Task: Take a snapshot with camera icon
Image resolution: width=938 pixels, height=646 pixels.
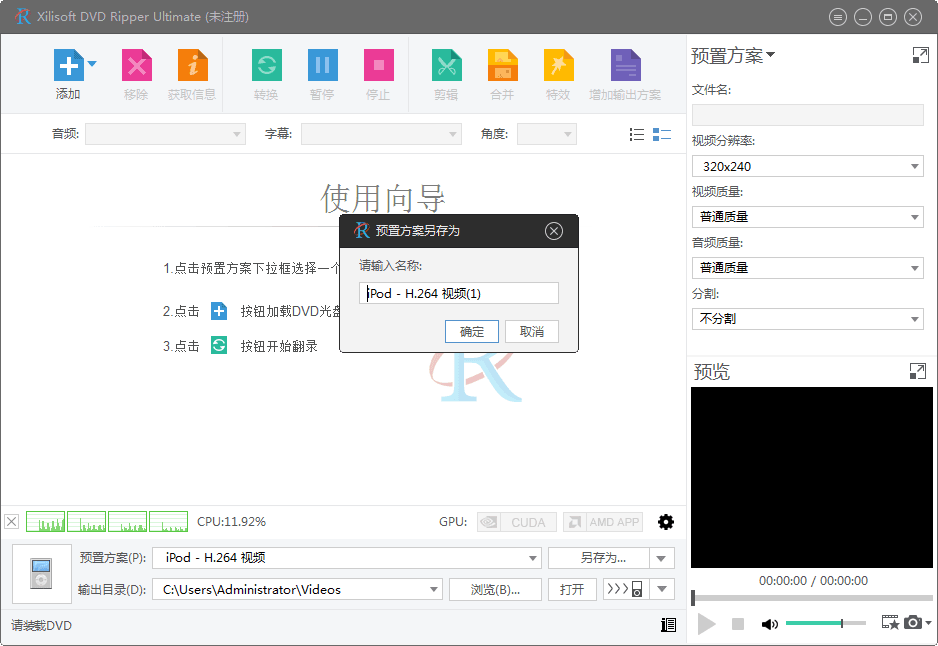Action: 913,623
